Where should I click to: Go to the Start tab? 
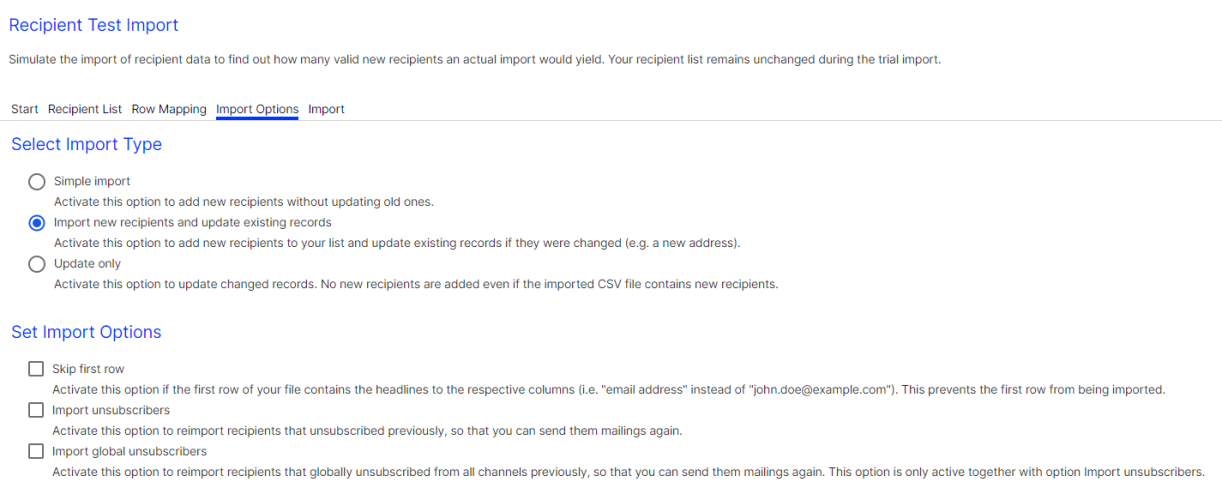pos(25,109)
